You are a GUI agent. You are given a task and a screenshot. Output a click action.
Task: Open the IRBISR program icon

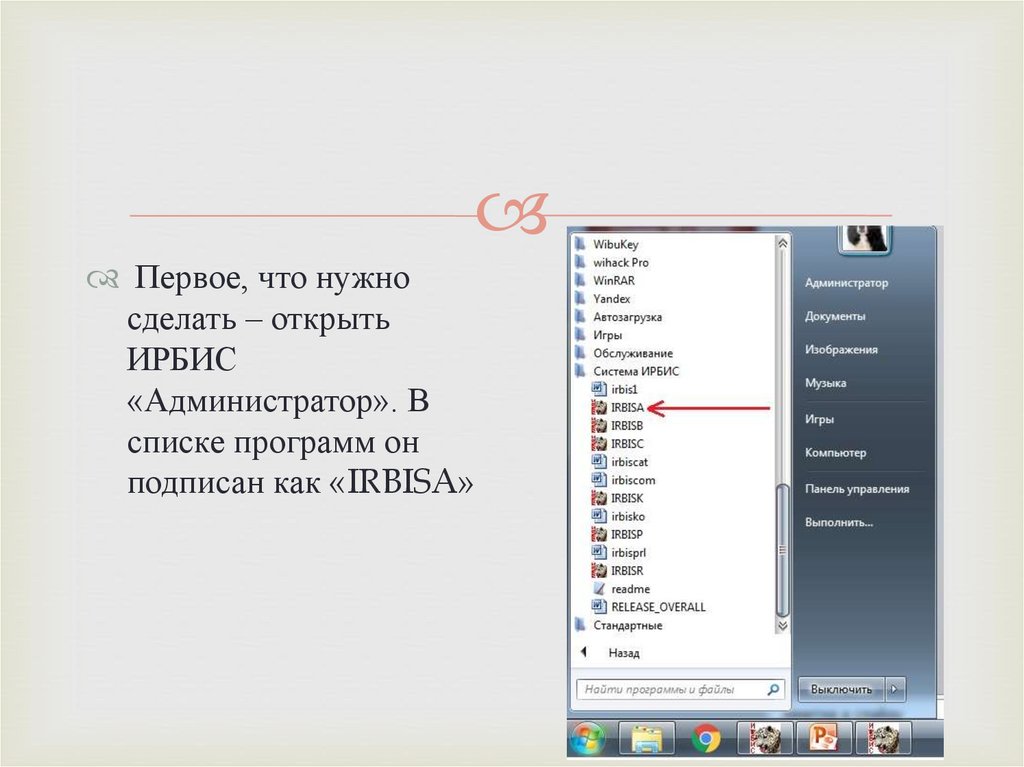pos(599,571)
